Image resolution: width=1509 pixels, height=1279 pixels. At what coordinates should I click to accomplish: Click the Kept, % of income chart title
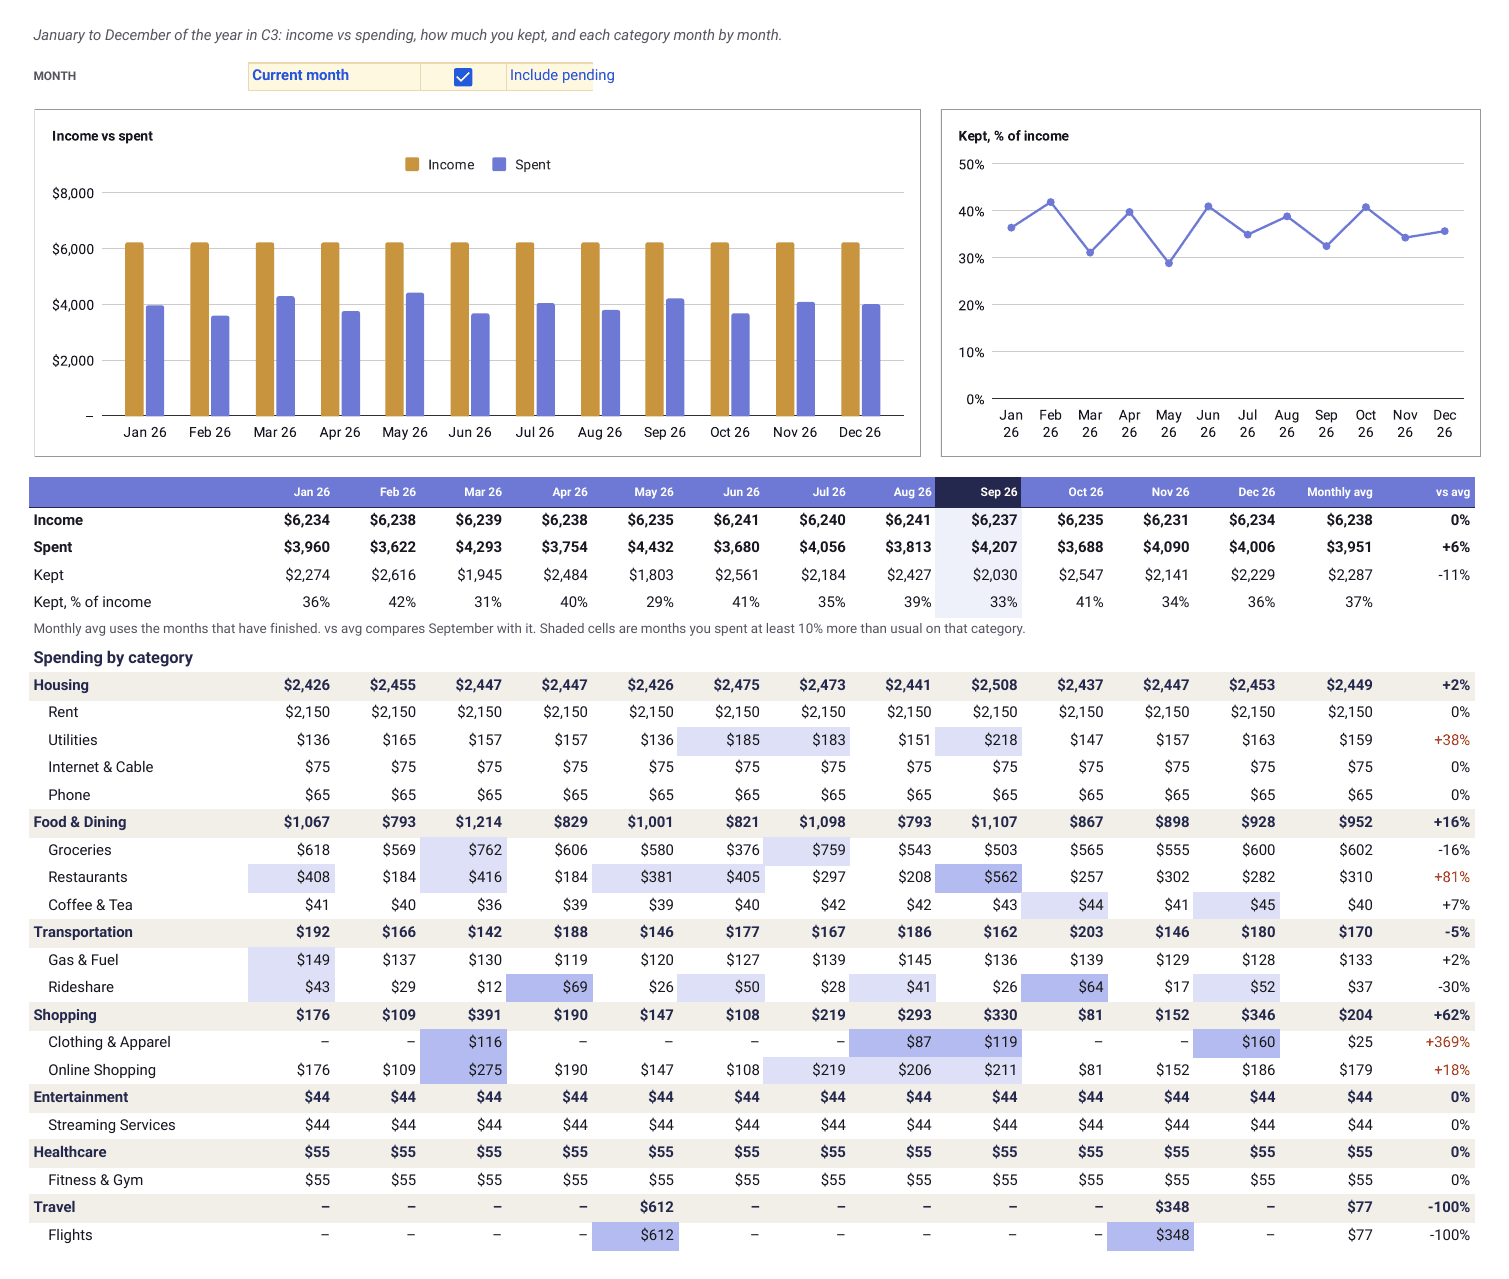1013,136
